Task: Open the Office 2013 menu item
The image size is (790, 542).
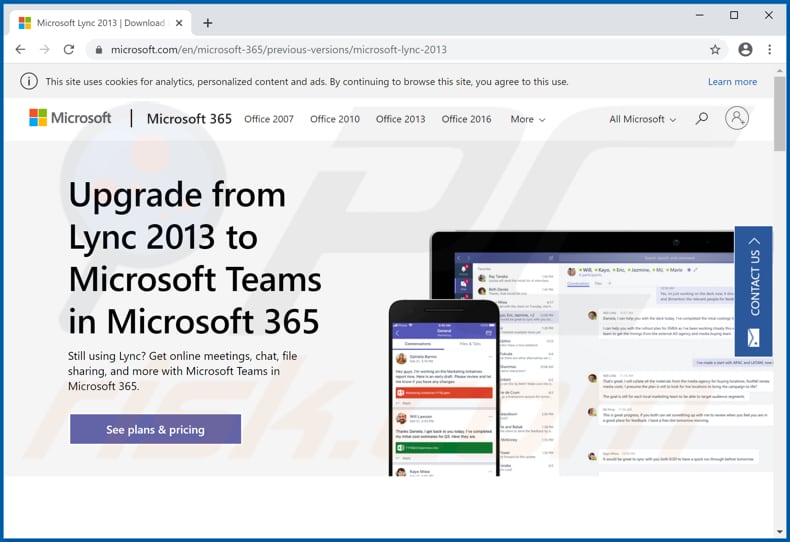Action: (x=401, y=119)
